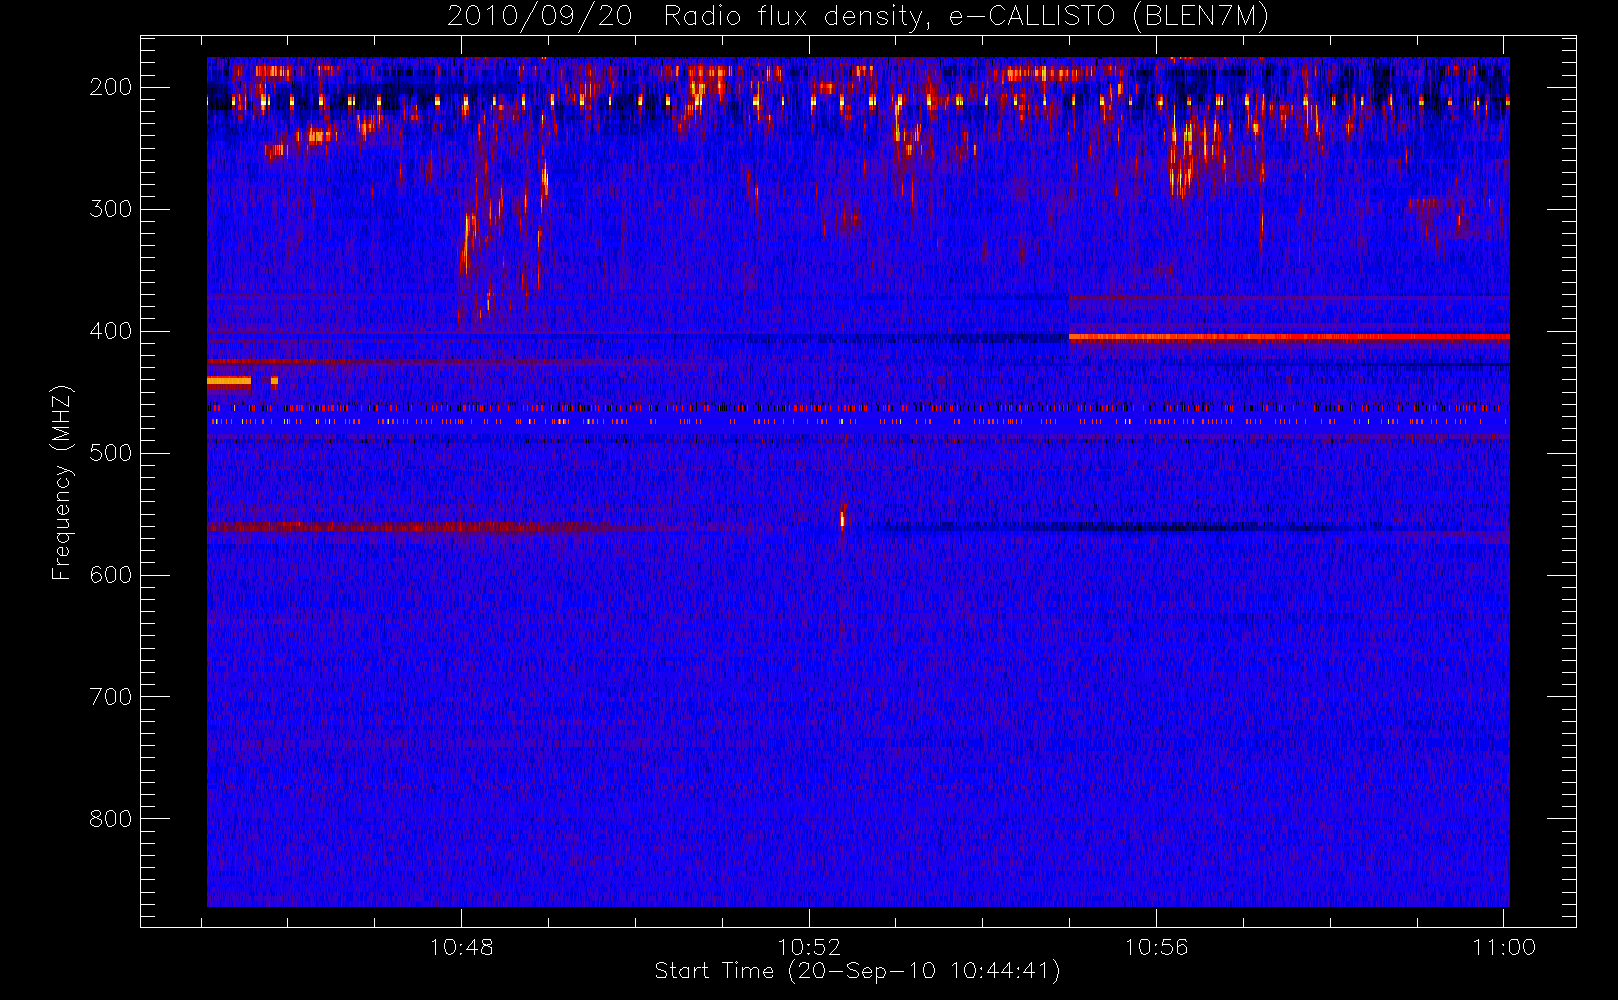Image resolution: width=1618 pixels, height=1000 pixels.
Task: Click the yellow-orange bar near 440 MHz
Action: [229, 381]
